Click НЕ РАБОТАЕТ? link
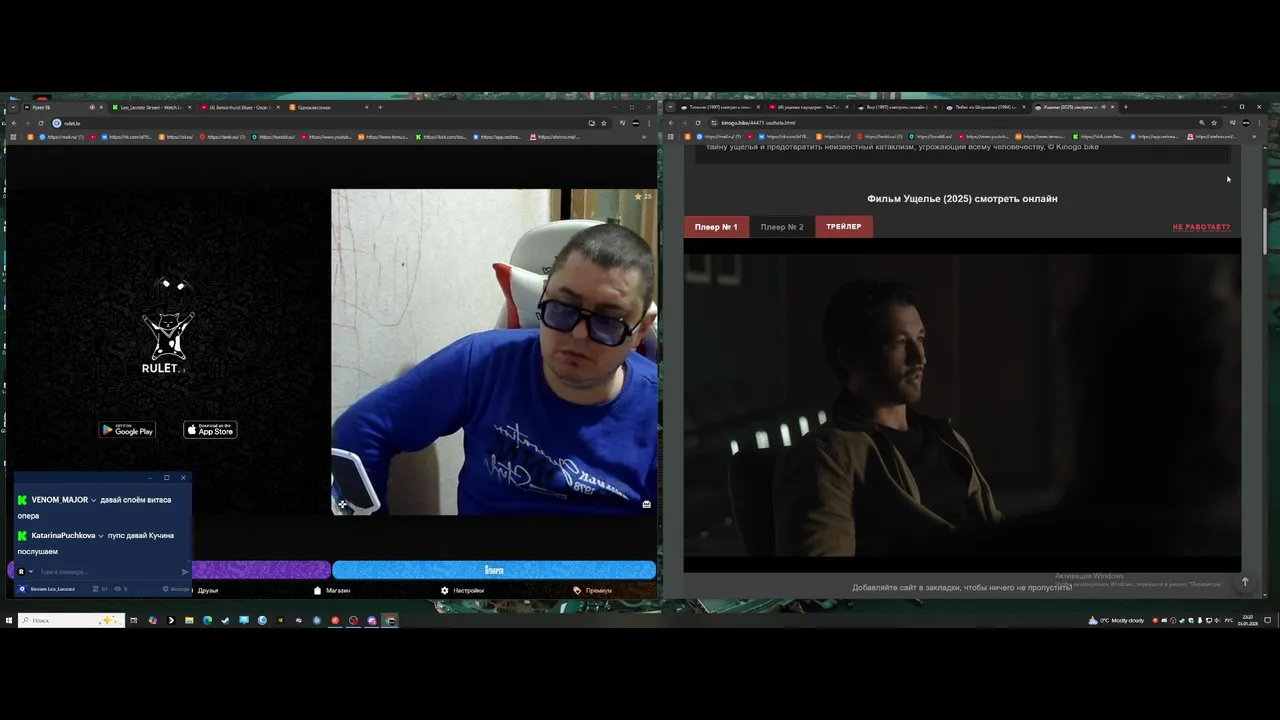The image size is (1280, 720). click(1201, 227)
